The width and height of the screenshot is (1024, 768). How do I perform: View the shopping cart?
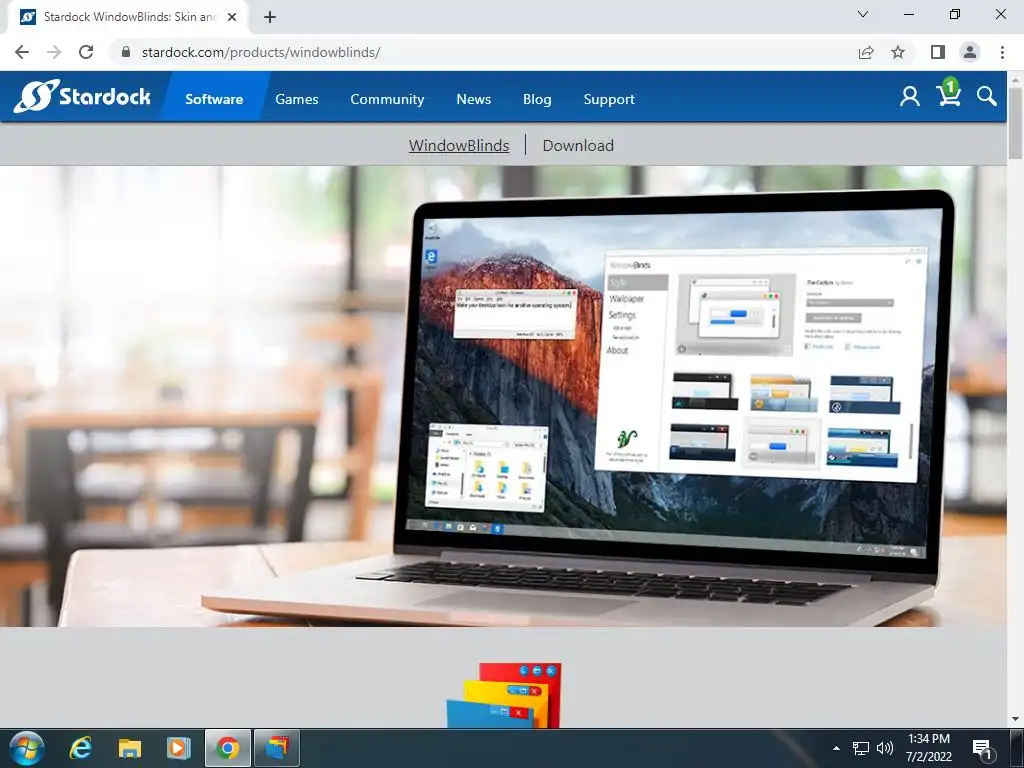pos(948,93)
